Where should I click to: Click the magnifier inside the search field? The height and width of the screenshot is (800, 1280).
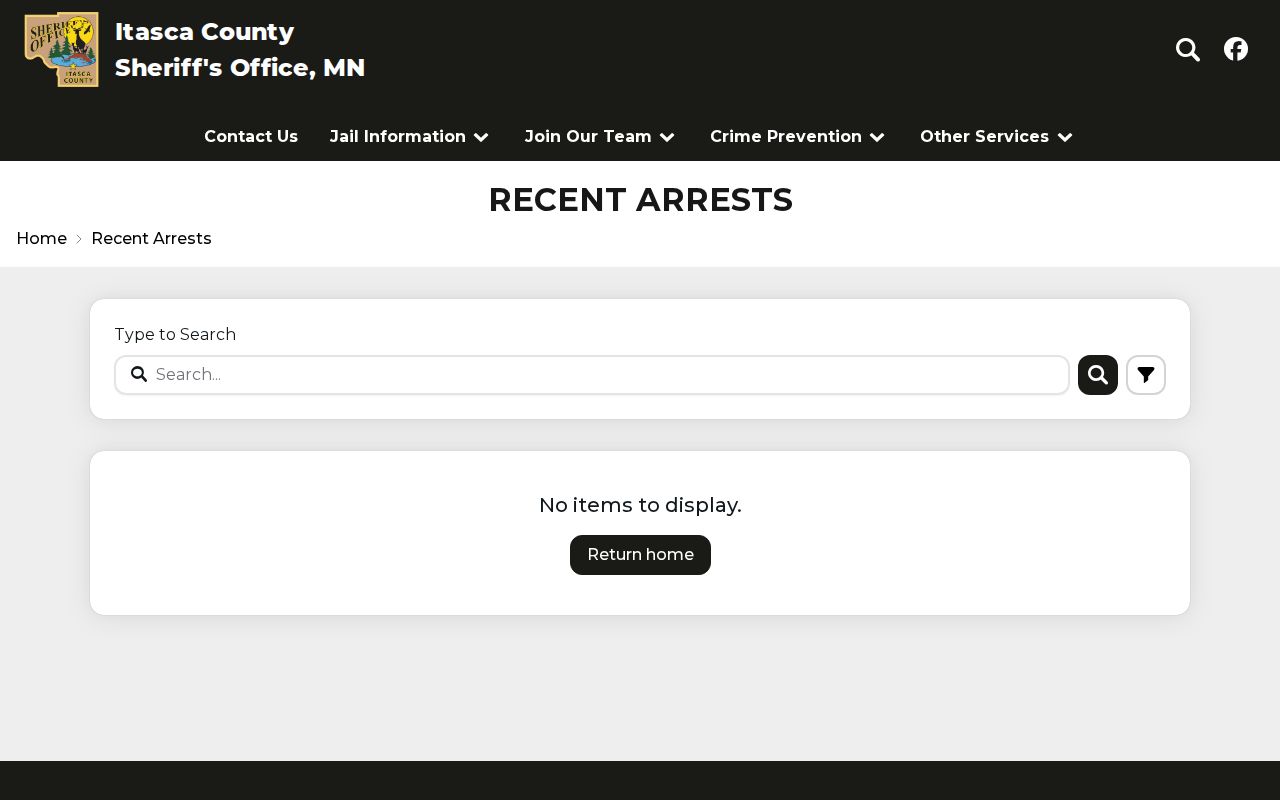coord(139,374)
